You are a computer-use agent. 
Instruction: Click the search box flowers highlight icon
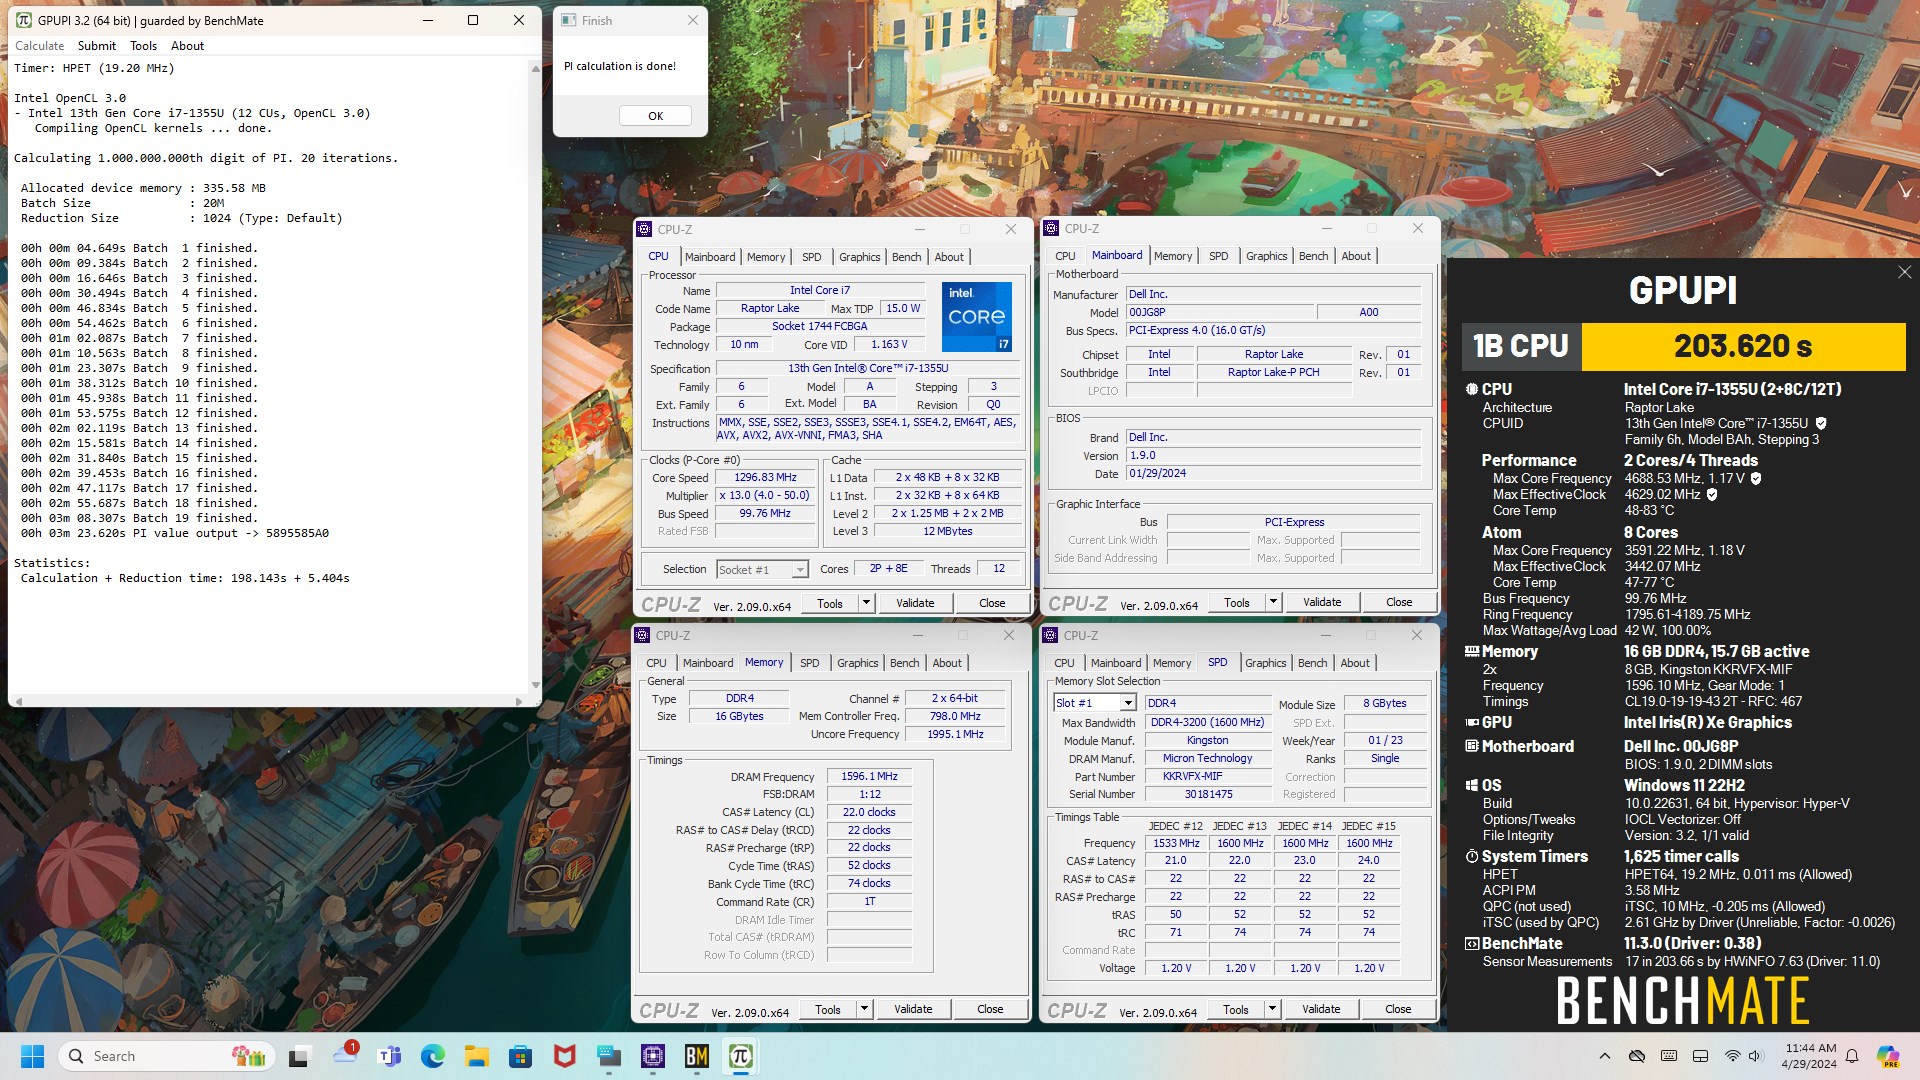pos(248,1056)
